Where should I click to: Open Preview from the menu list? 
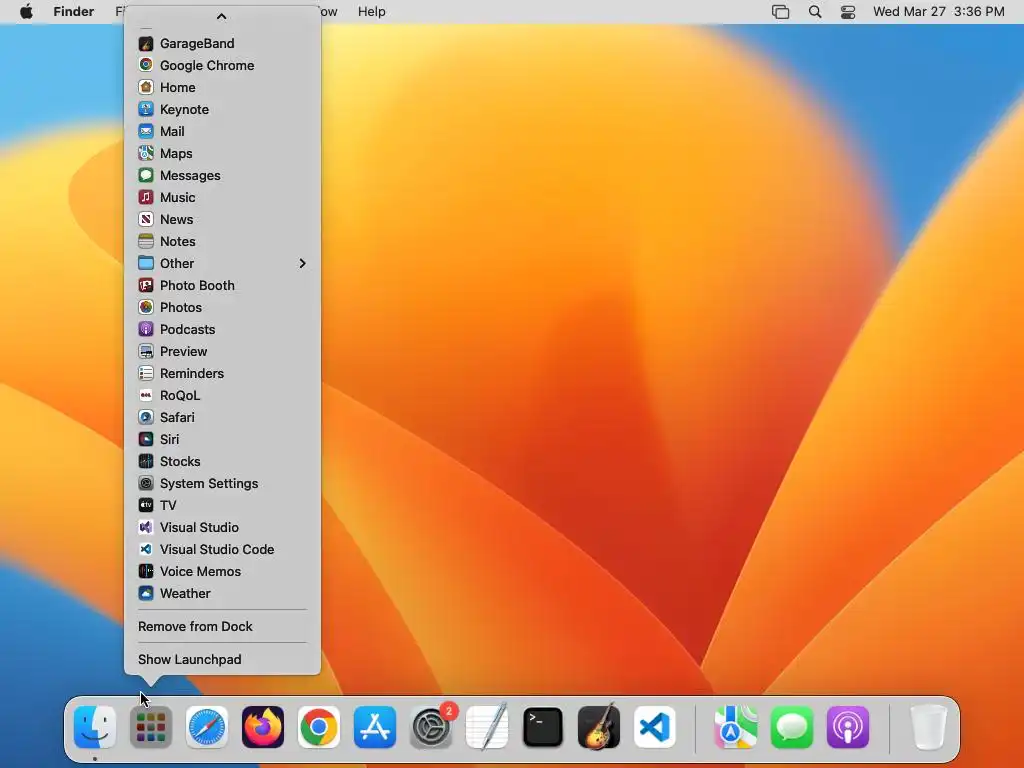tap(222, 351)
